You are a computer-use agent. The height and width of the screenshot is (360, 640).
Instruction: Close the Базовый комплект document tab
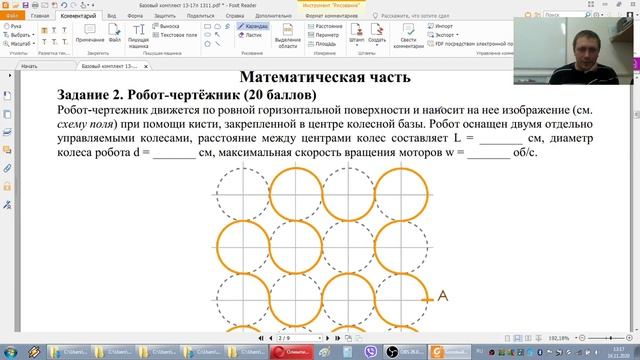click(x=146, y=66)
